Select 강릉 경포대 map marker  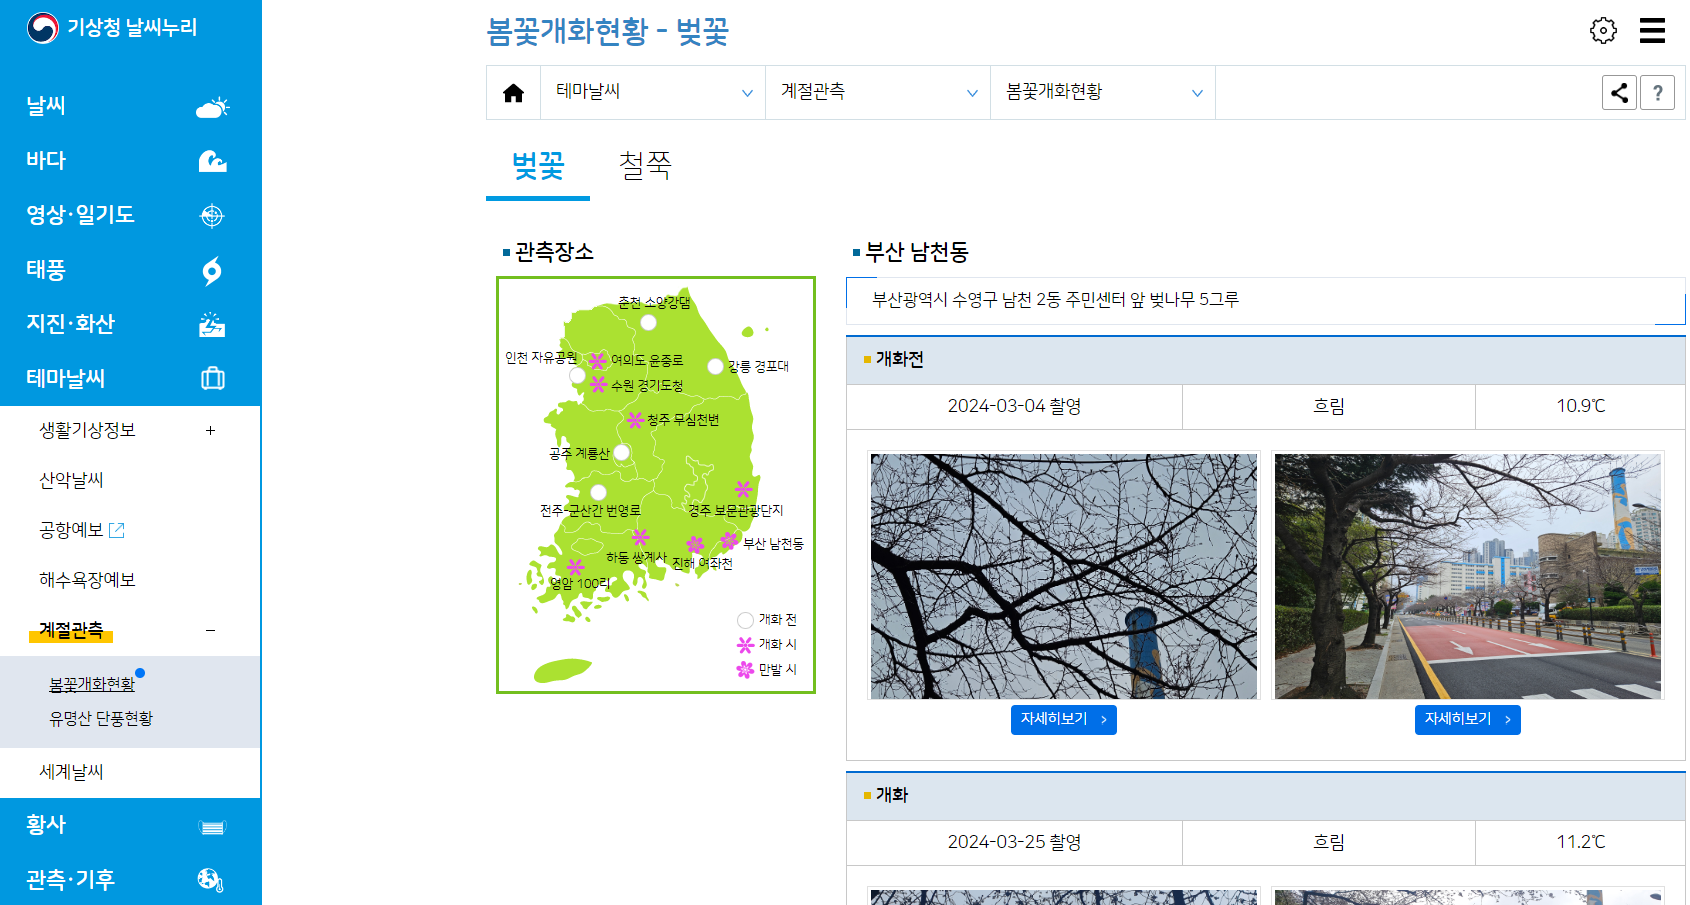point(715,366)
